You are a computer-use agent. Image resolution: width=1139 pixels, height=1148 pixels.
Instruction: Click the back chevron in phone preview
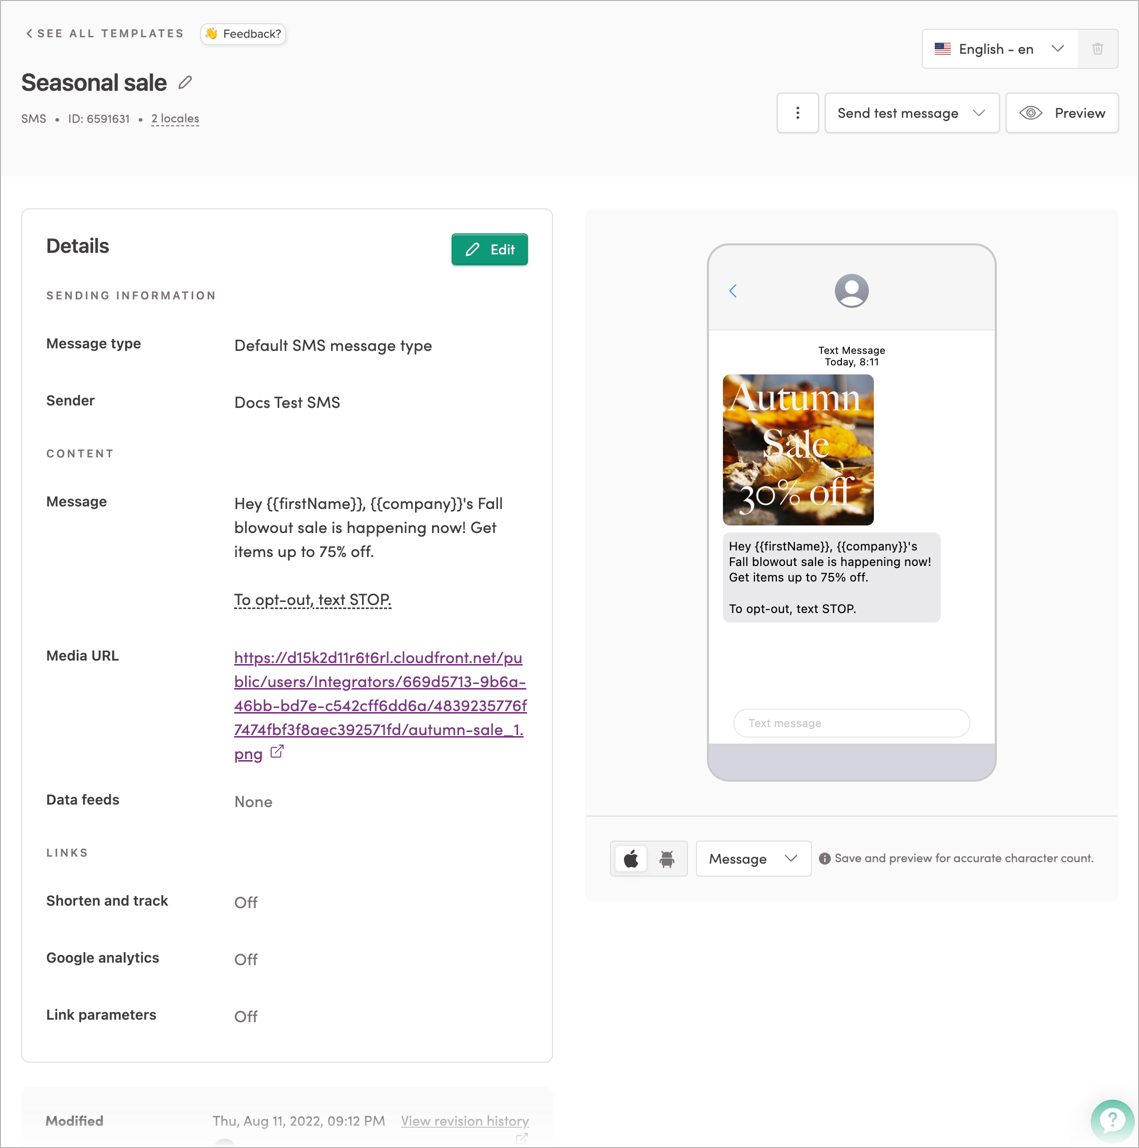coord(733,291)
